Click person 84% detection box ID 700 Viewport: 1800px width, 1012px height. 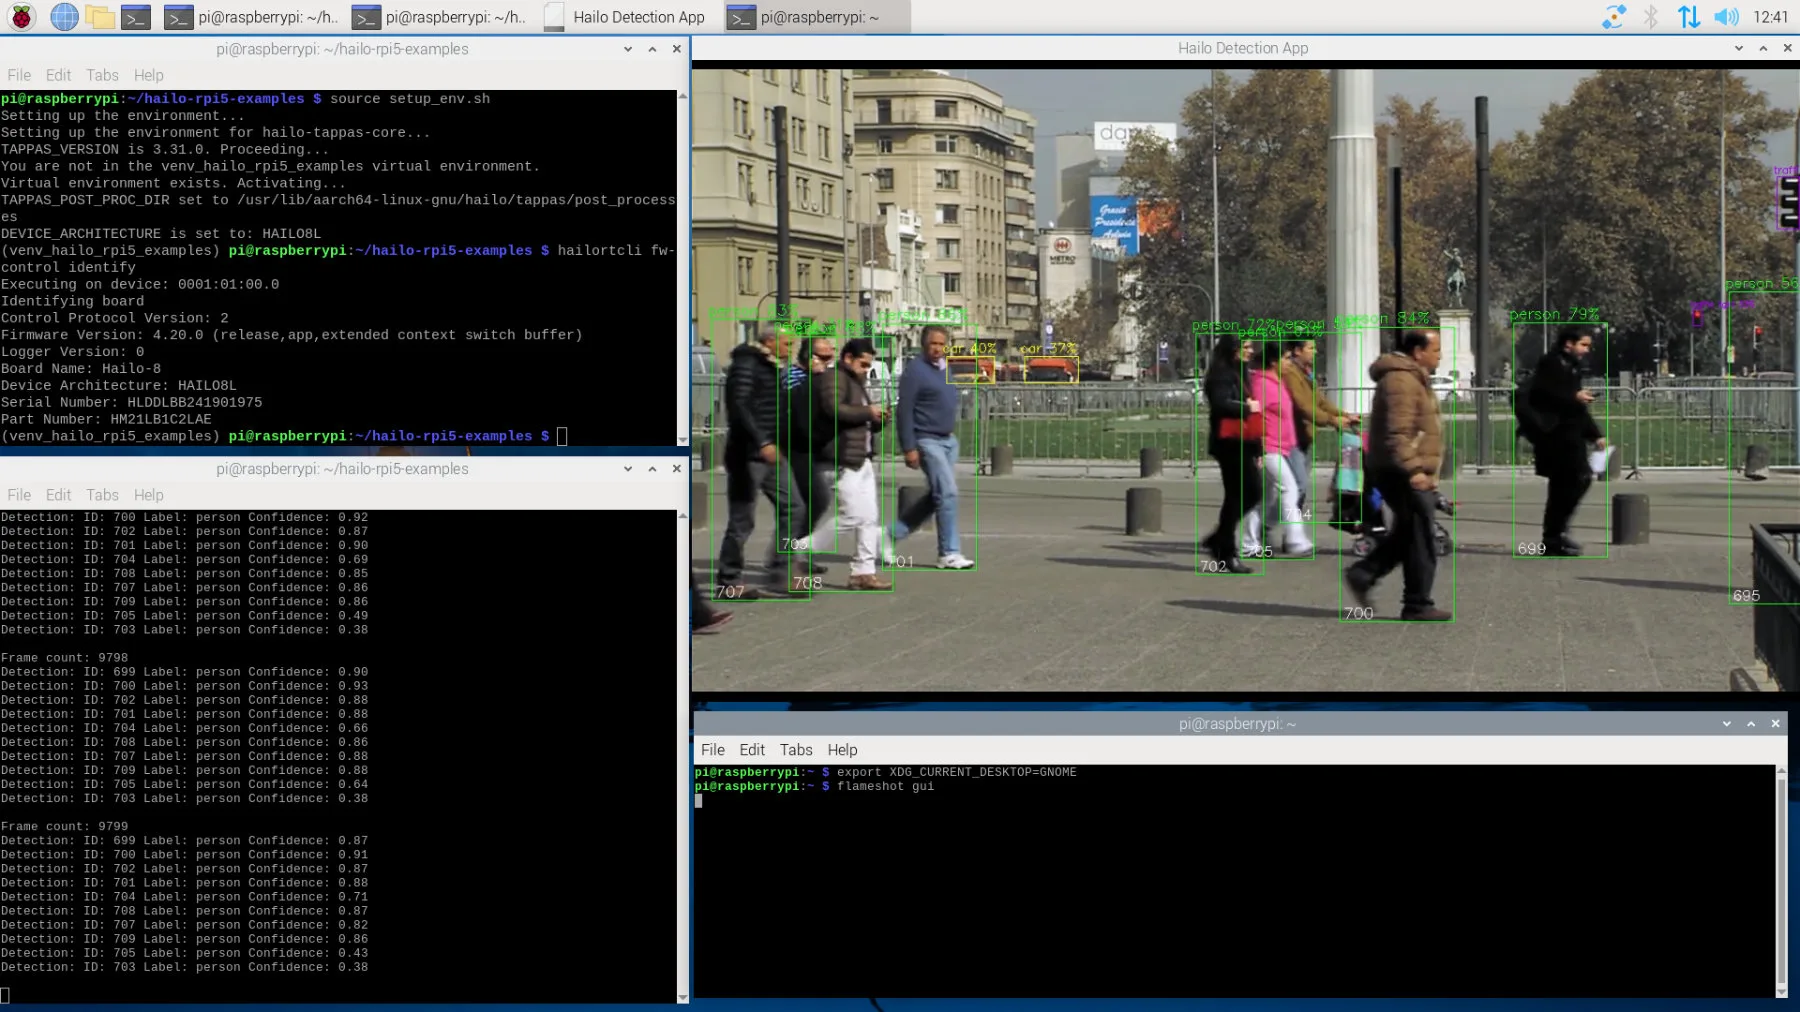click(x=1396, y=473)
